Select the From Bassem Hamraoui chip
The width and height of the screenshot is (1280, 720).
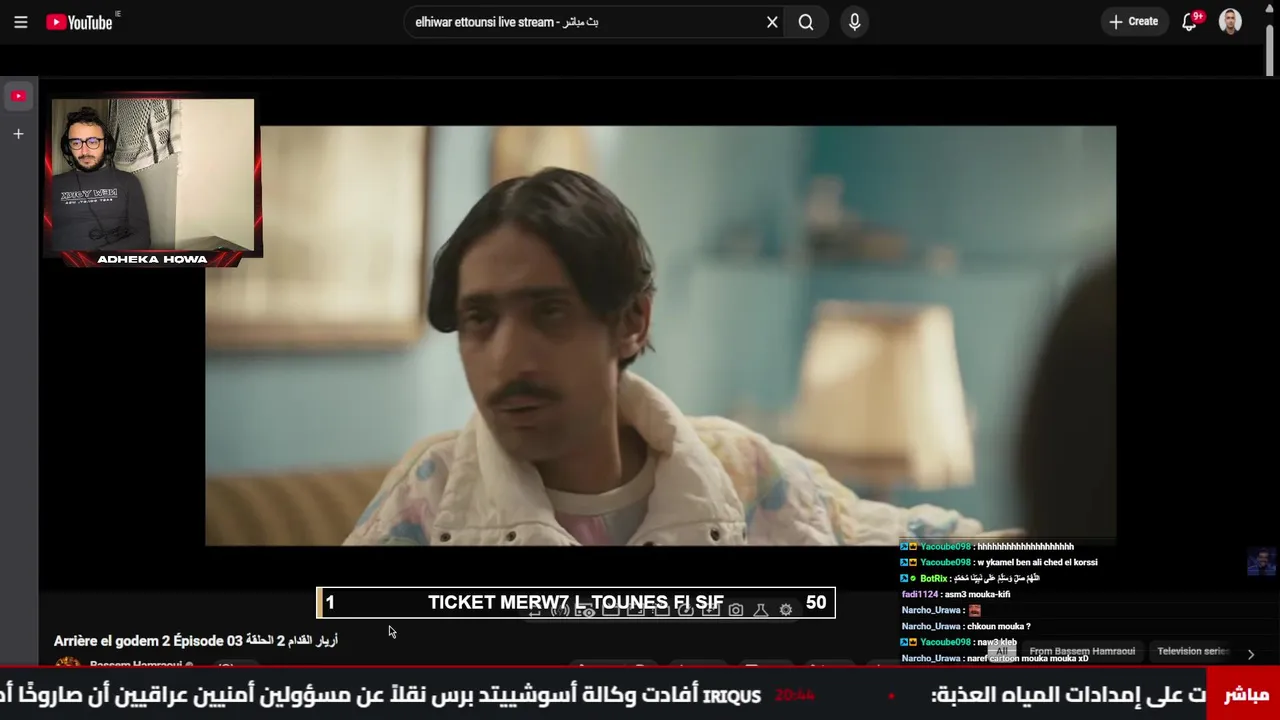[x=1082, y=651]
